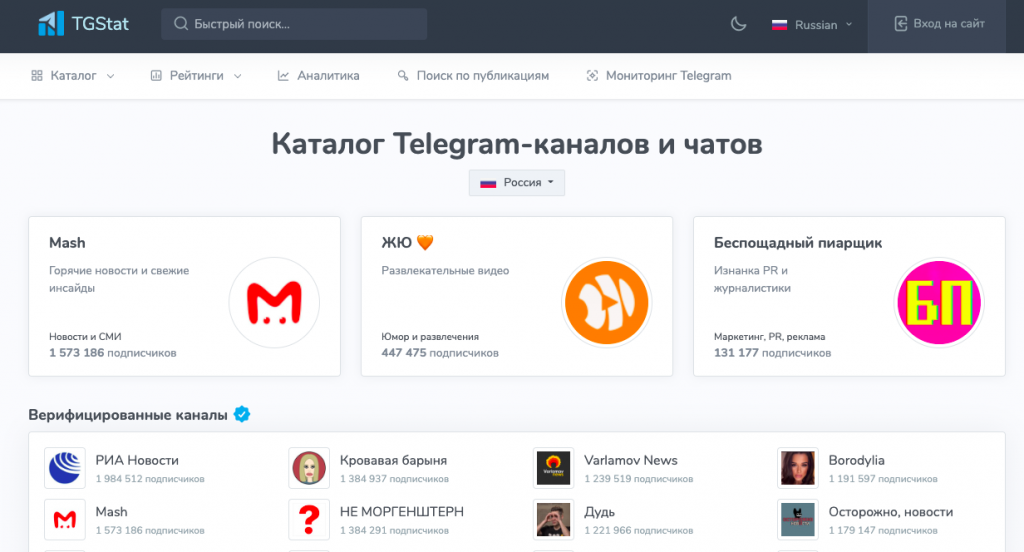Viewport: 1024px width, 552px height.
Task: Open the Mash featured card title
Action: [x=67, y=242]
